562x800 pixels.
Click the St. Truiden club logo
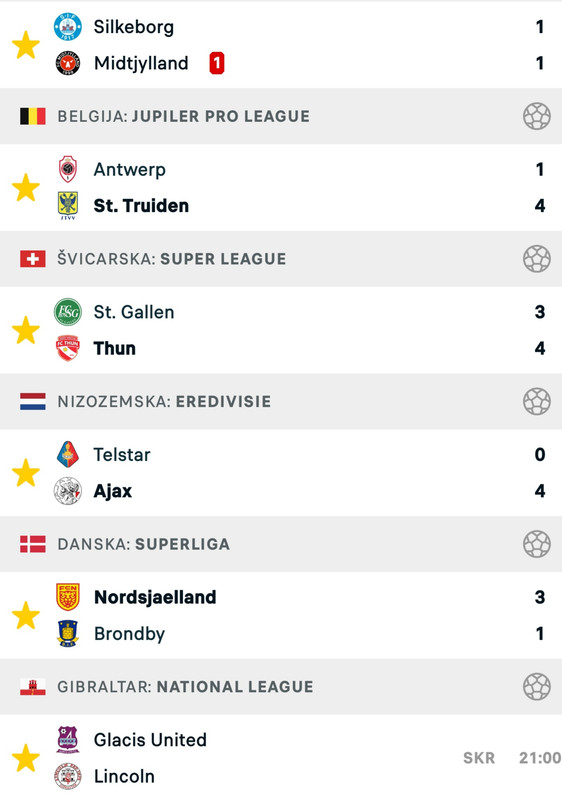[x=68, y=206]
